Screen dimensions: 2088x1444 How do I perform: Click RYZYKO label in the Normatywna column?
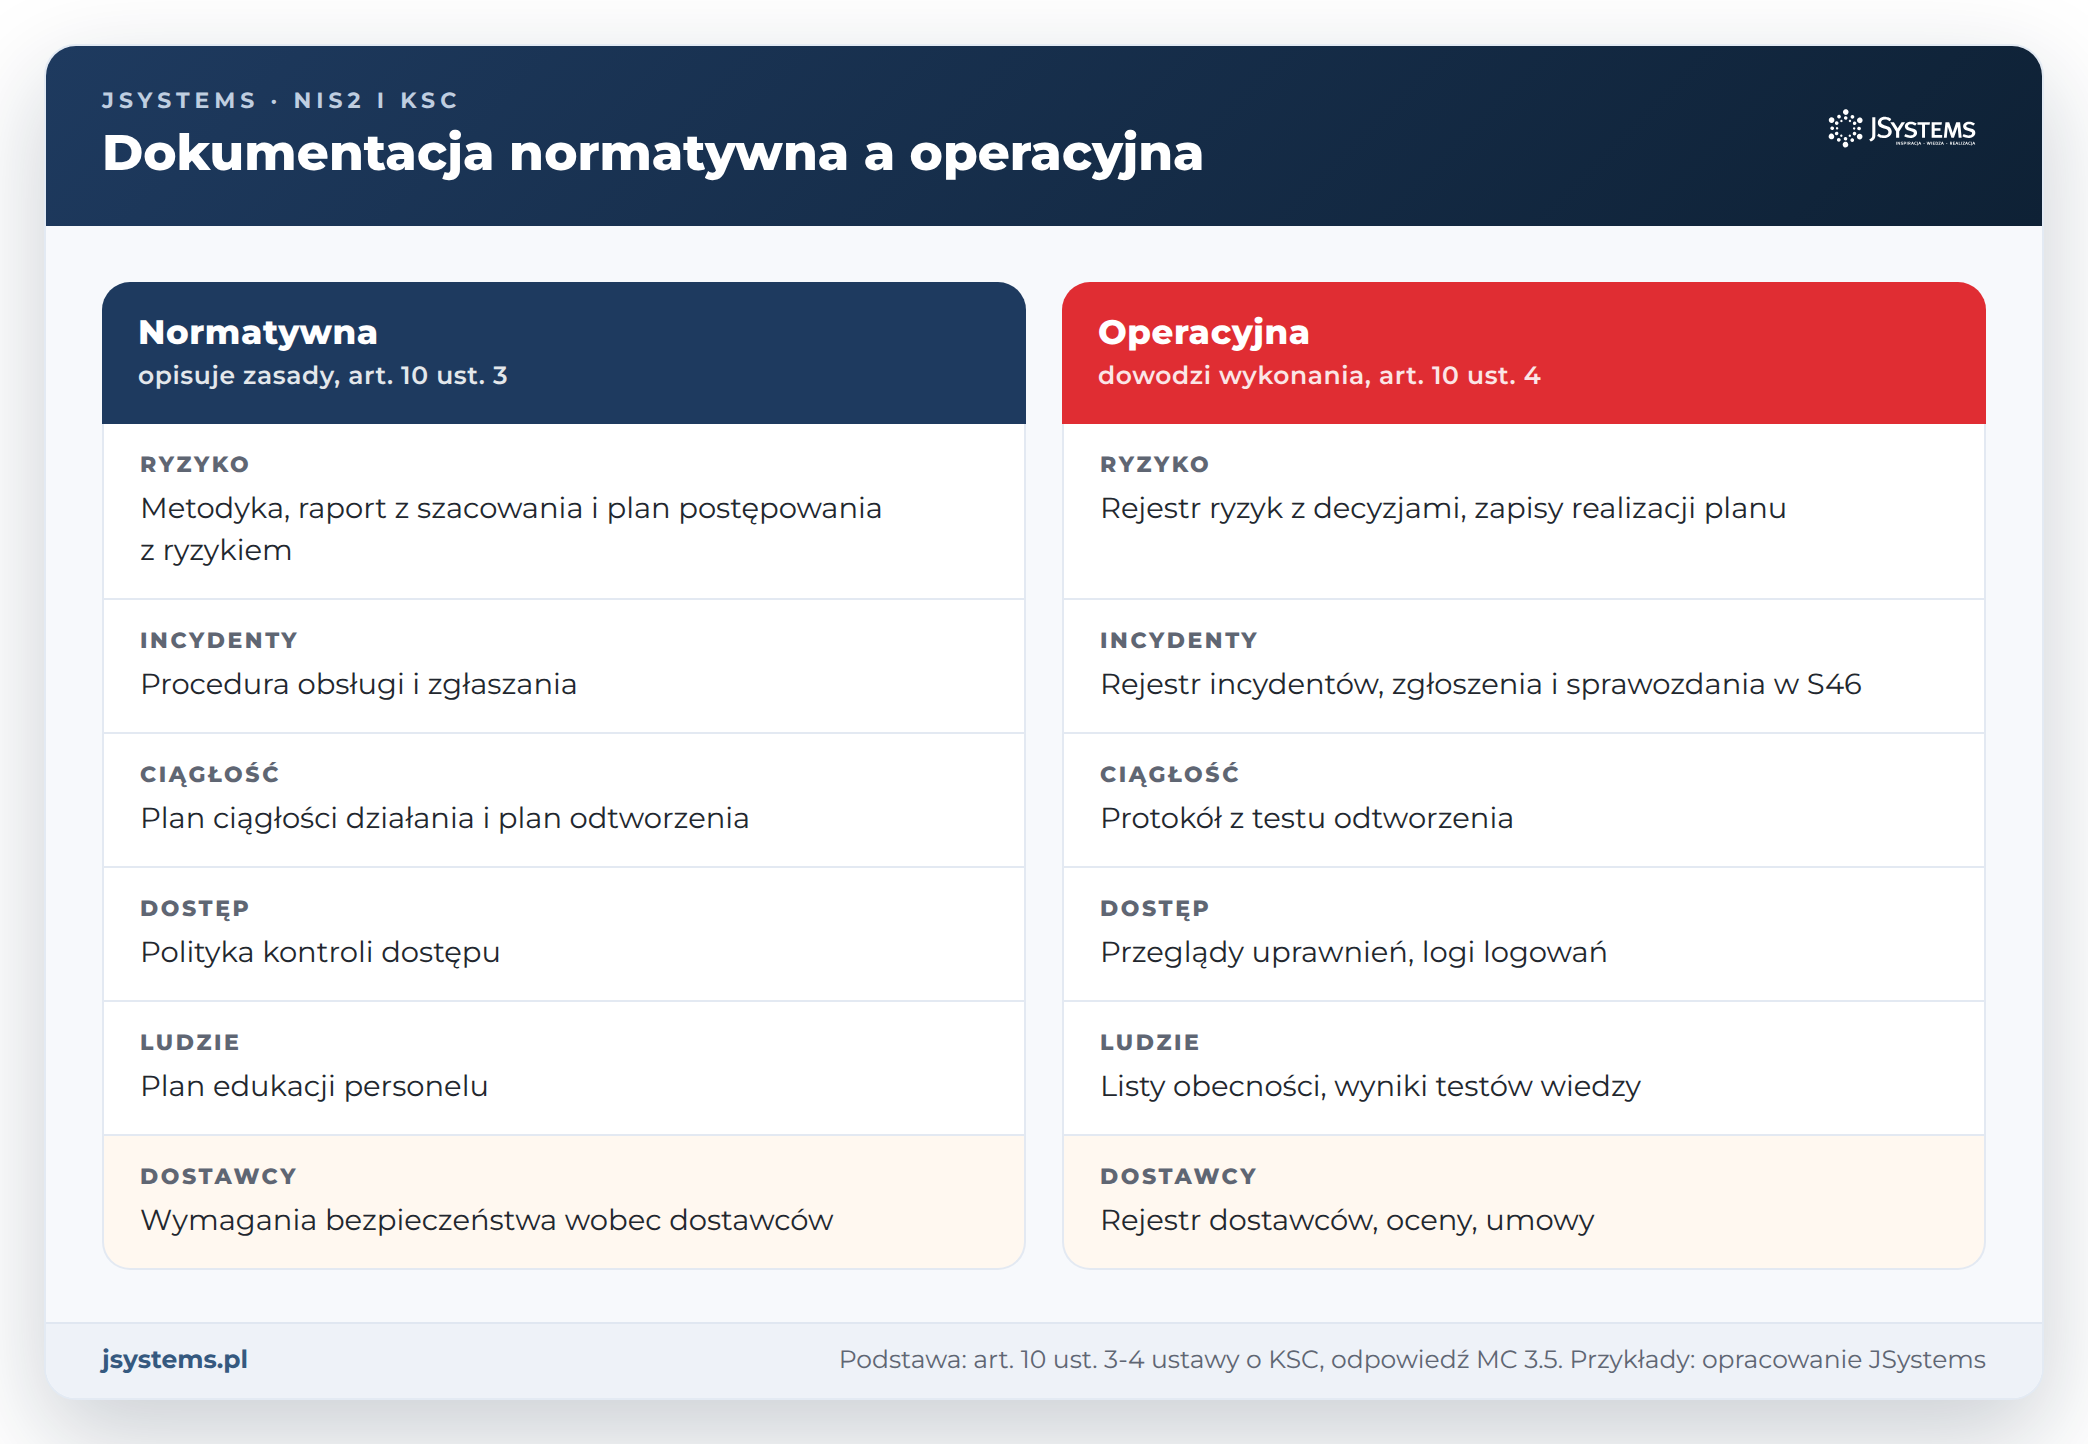[x=195, y=464]
